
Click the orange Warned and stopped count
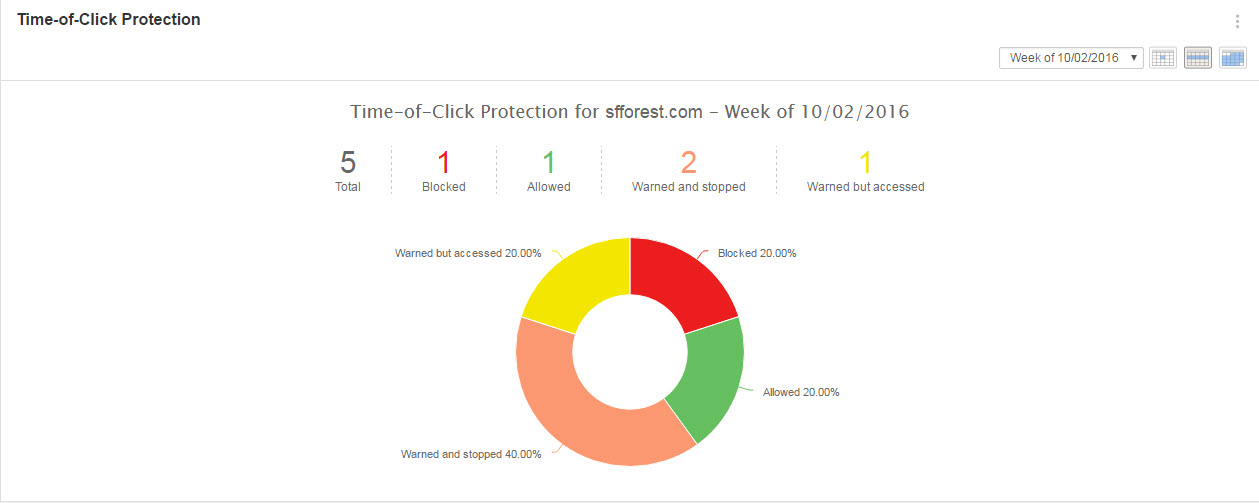688,162
